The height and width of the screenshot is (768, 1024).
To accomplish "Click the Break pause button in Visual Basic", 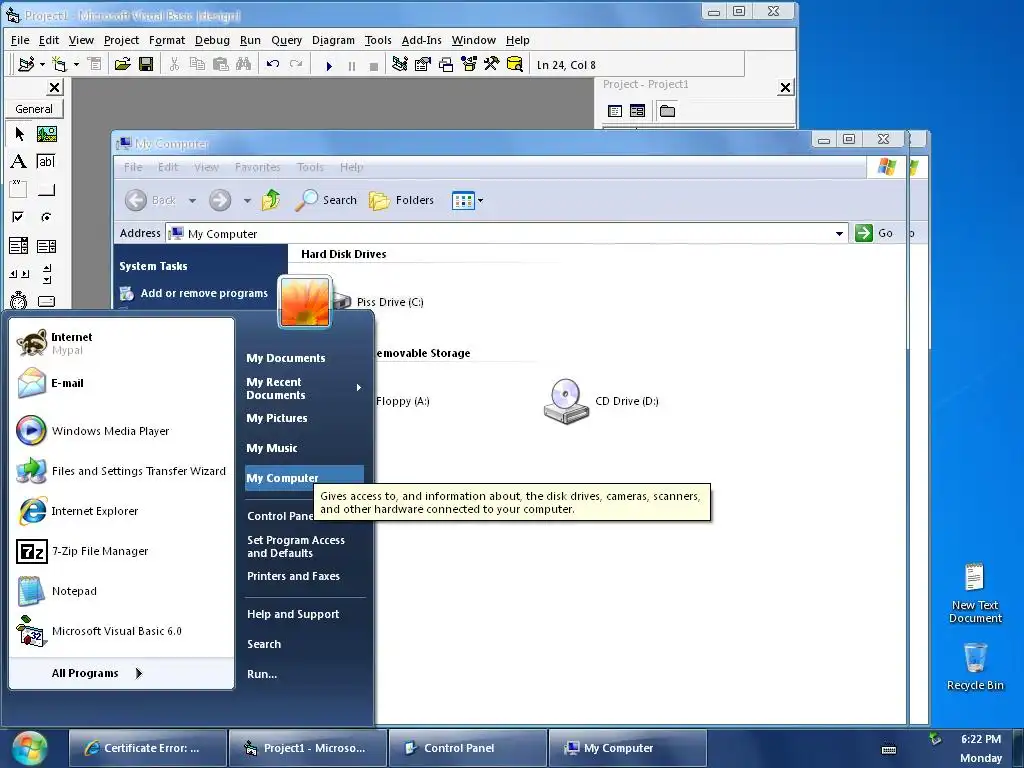I will coord(352,65).
